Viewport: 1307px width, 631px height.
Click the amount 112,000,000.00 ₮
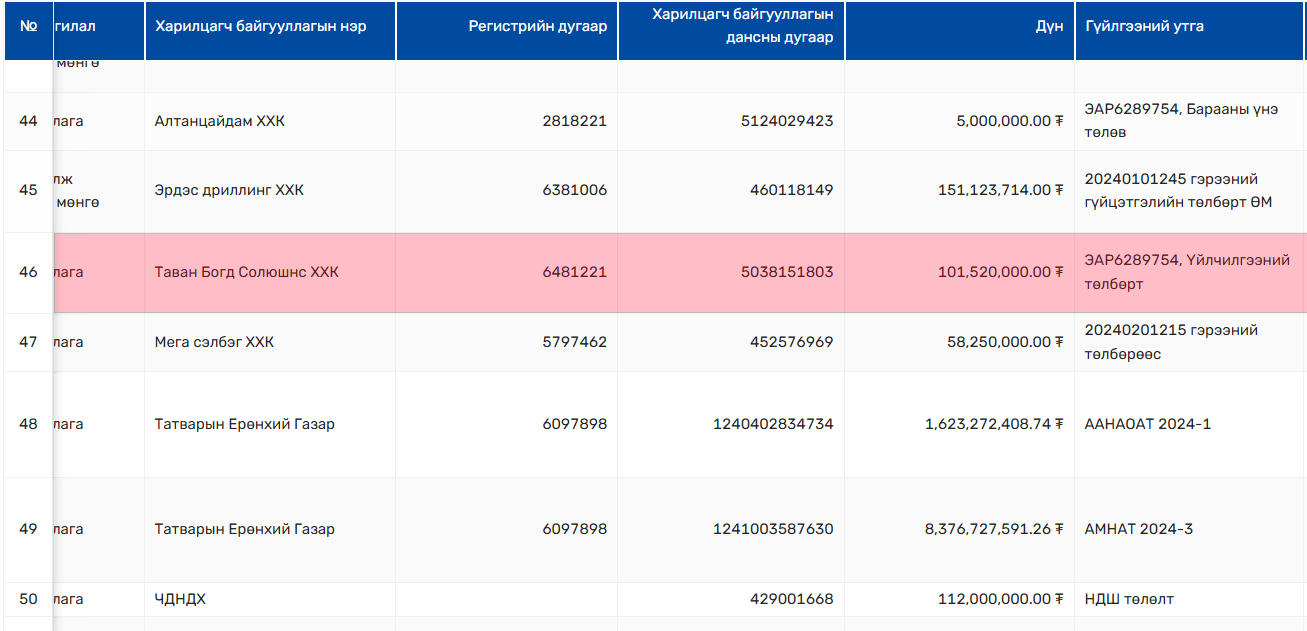pos(1000,599)
